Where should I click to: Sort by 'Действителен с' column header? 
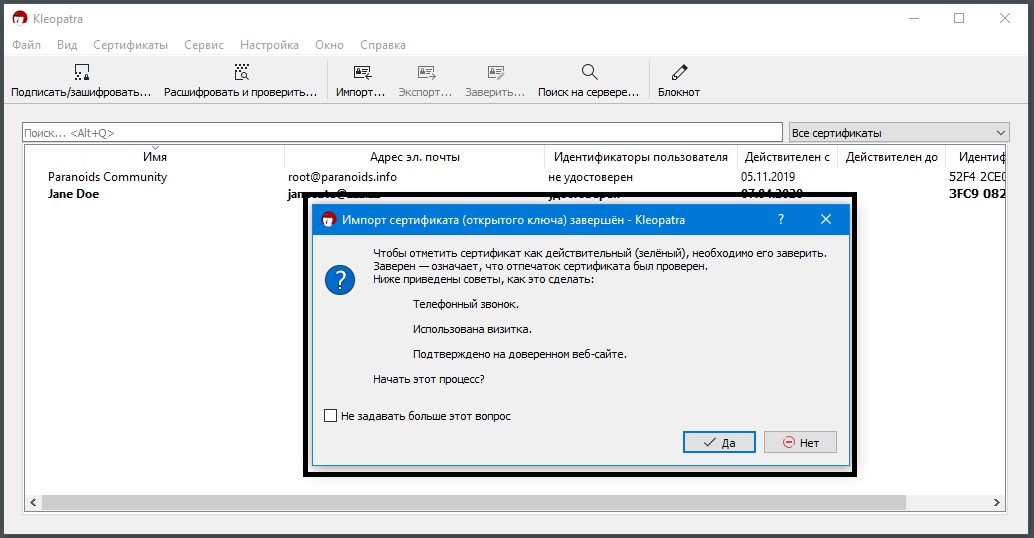click(x=787, y=157)
